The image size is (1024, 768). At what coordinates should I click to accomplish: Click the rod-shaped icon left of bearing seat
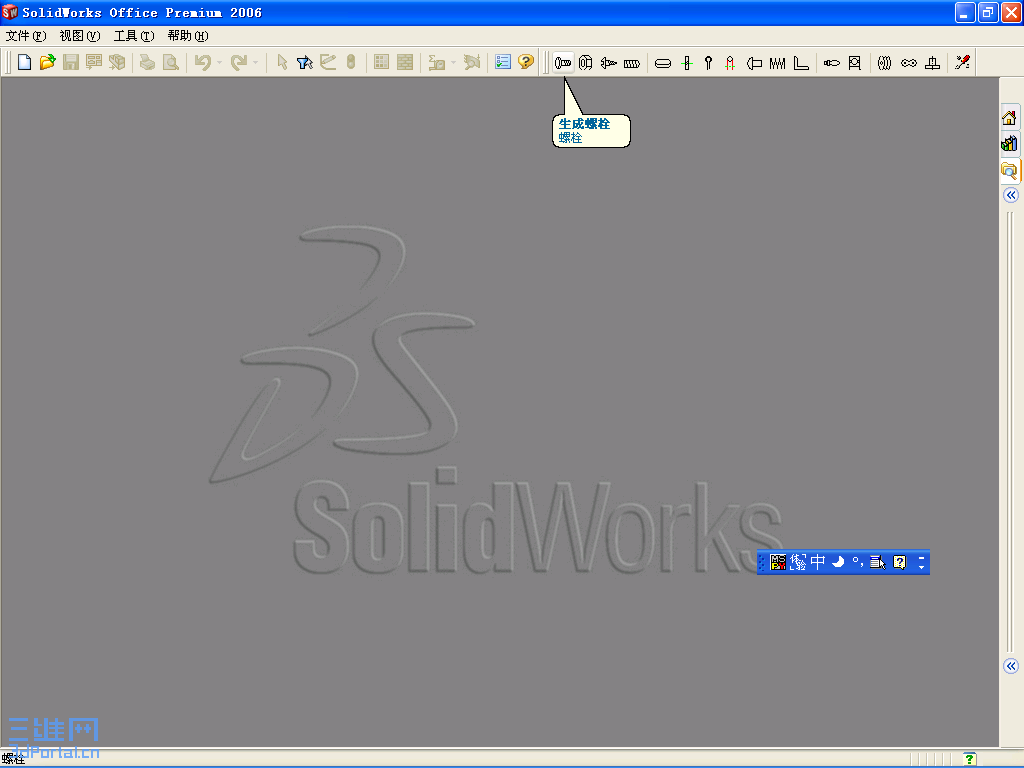[x=831, y=63]
